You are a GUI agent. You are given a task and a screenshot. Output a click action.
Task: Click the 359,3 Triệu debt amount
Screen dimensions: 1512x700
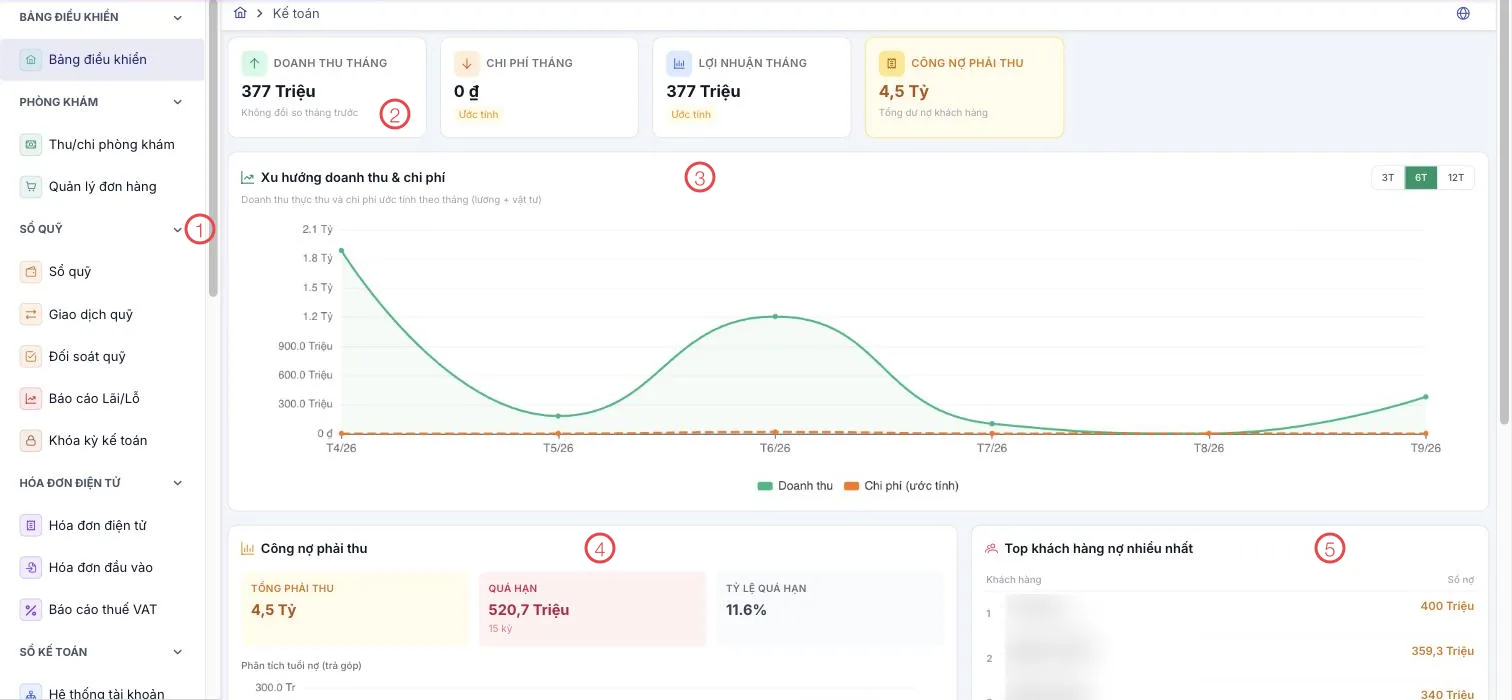1443,651
